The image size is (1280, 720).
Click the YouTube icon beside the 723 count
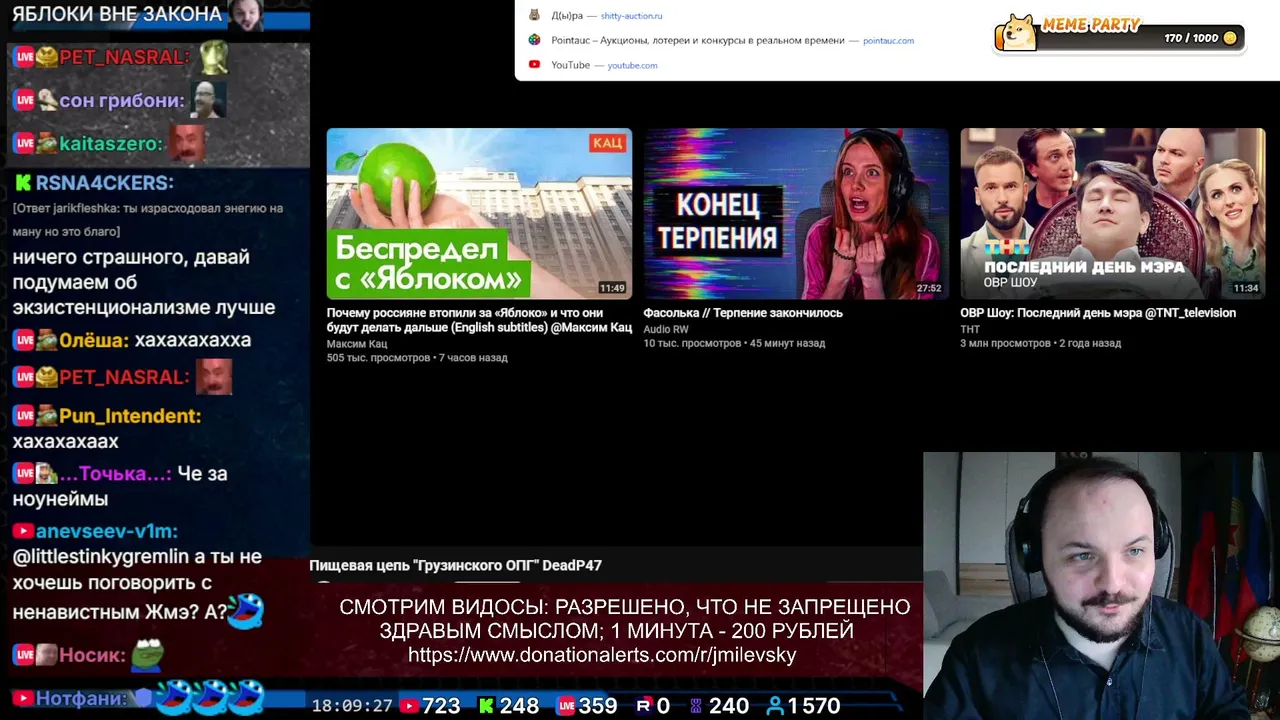coord(408,706)
